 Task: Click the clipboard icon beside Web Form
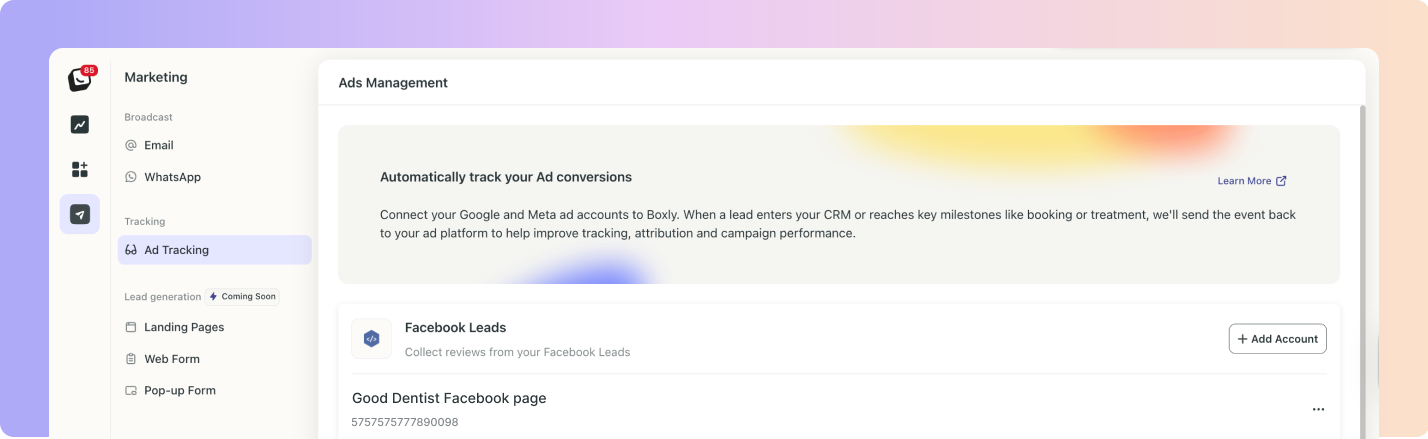pyautogui.click(x=131, y=359)
